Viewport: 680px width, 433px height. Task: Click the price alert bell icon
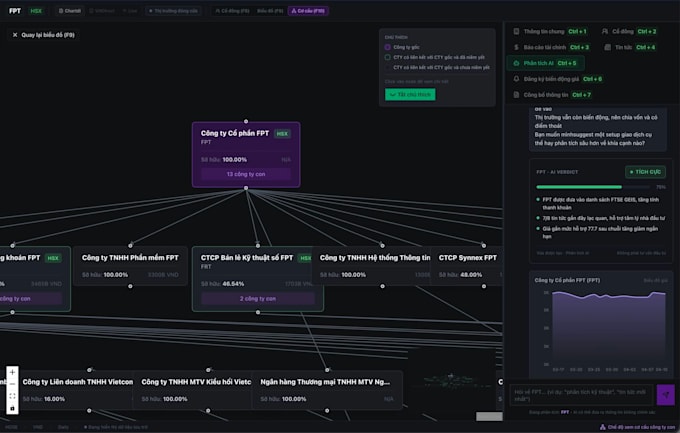pyautogui.click(x=516, y=79)
